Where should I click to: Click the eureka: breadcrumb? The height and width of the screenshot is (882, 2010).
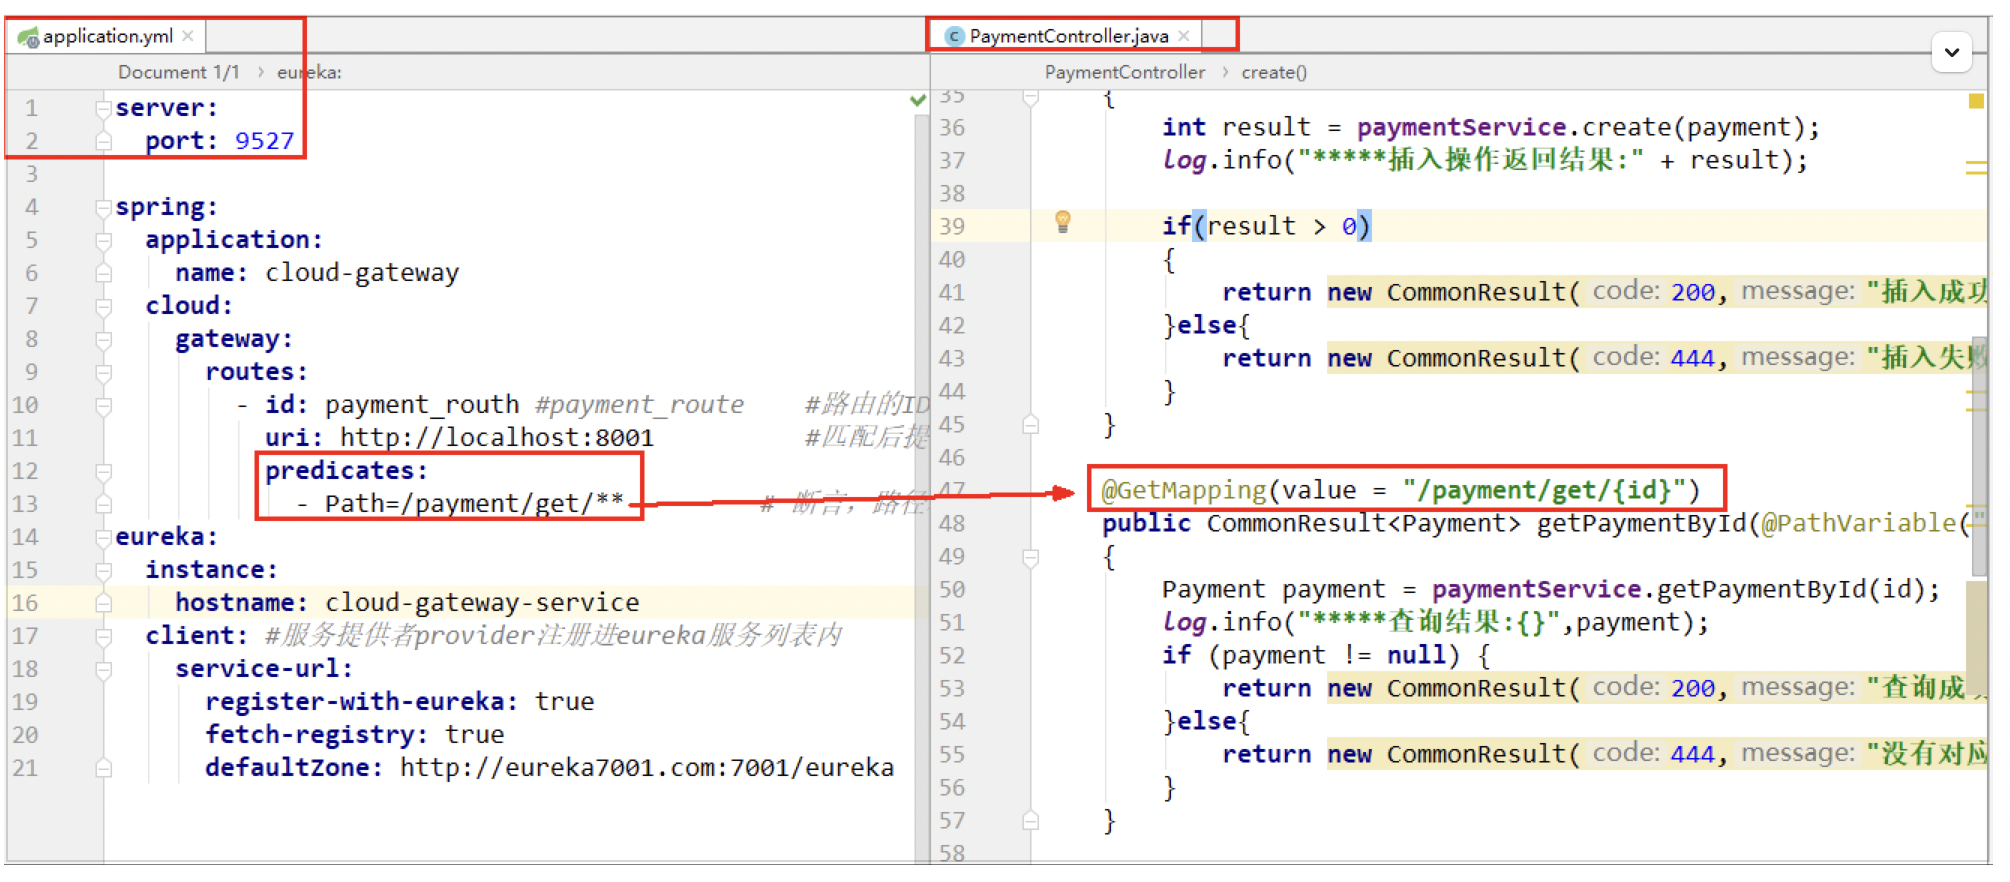[x=309, y=72]
